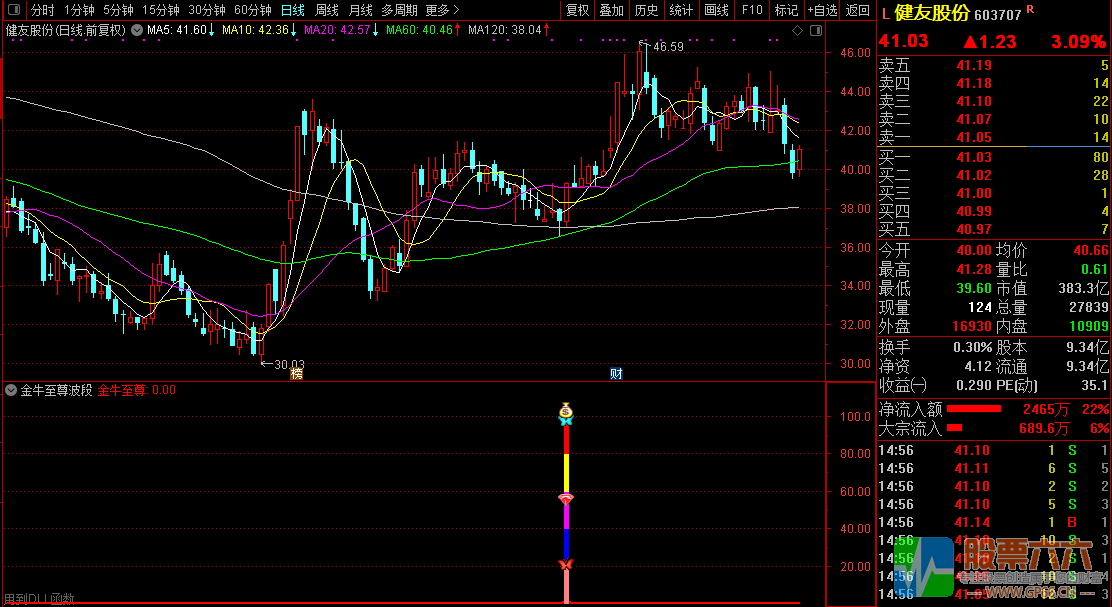The image size is (1112, 607).
Task: Click the 返回 button
Action: (857, 10)
